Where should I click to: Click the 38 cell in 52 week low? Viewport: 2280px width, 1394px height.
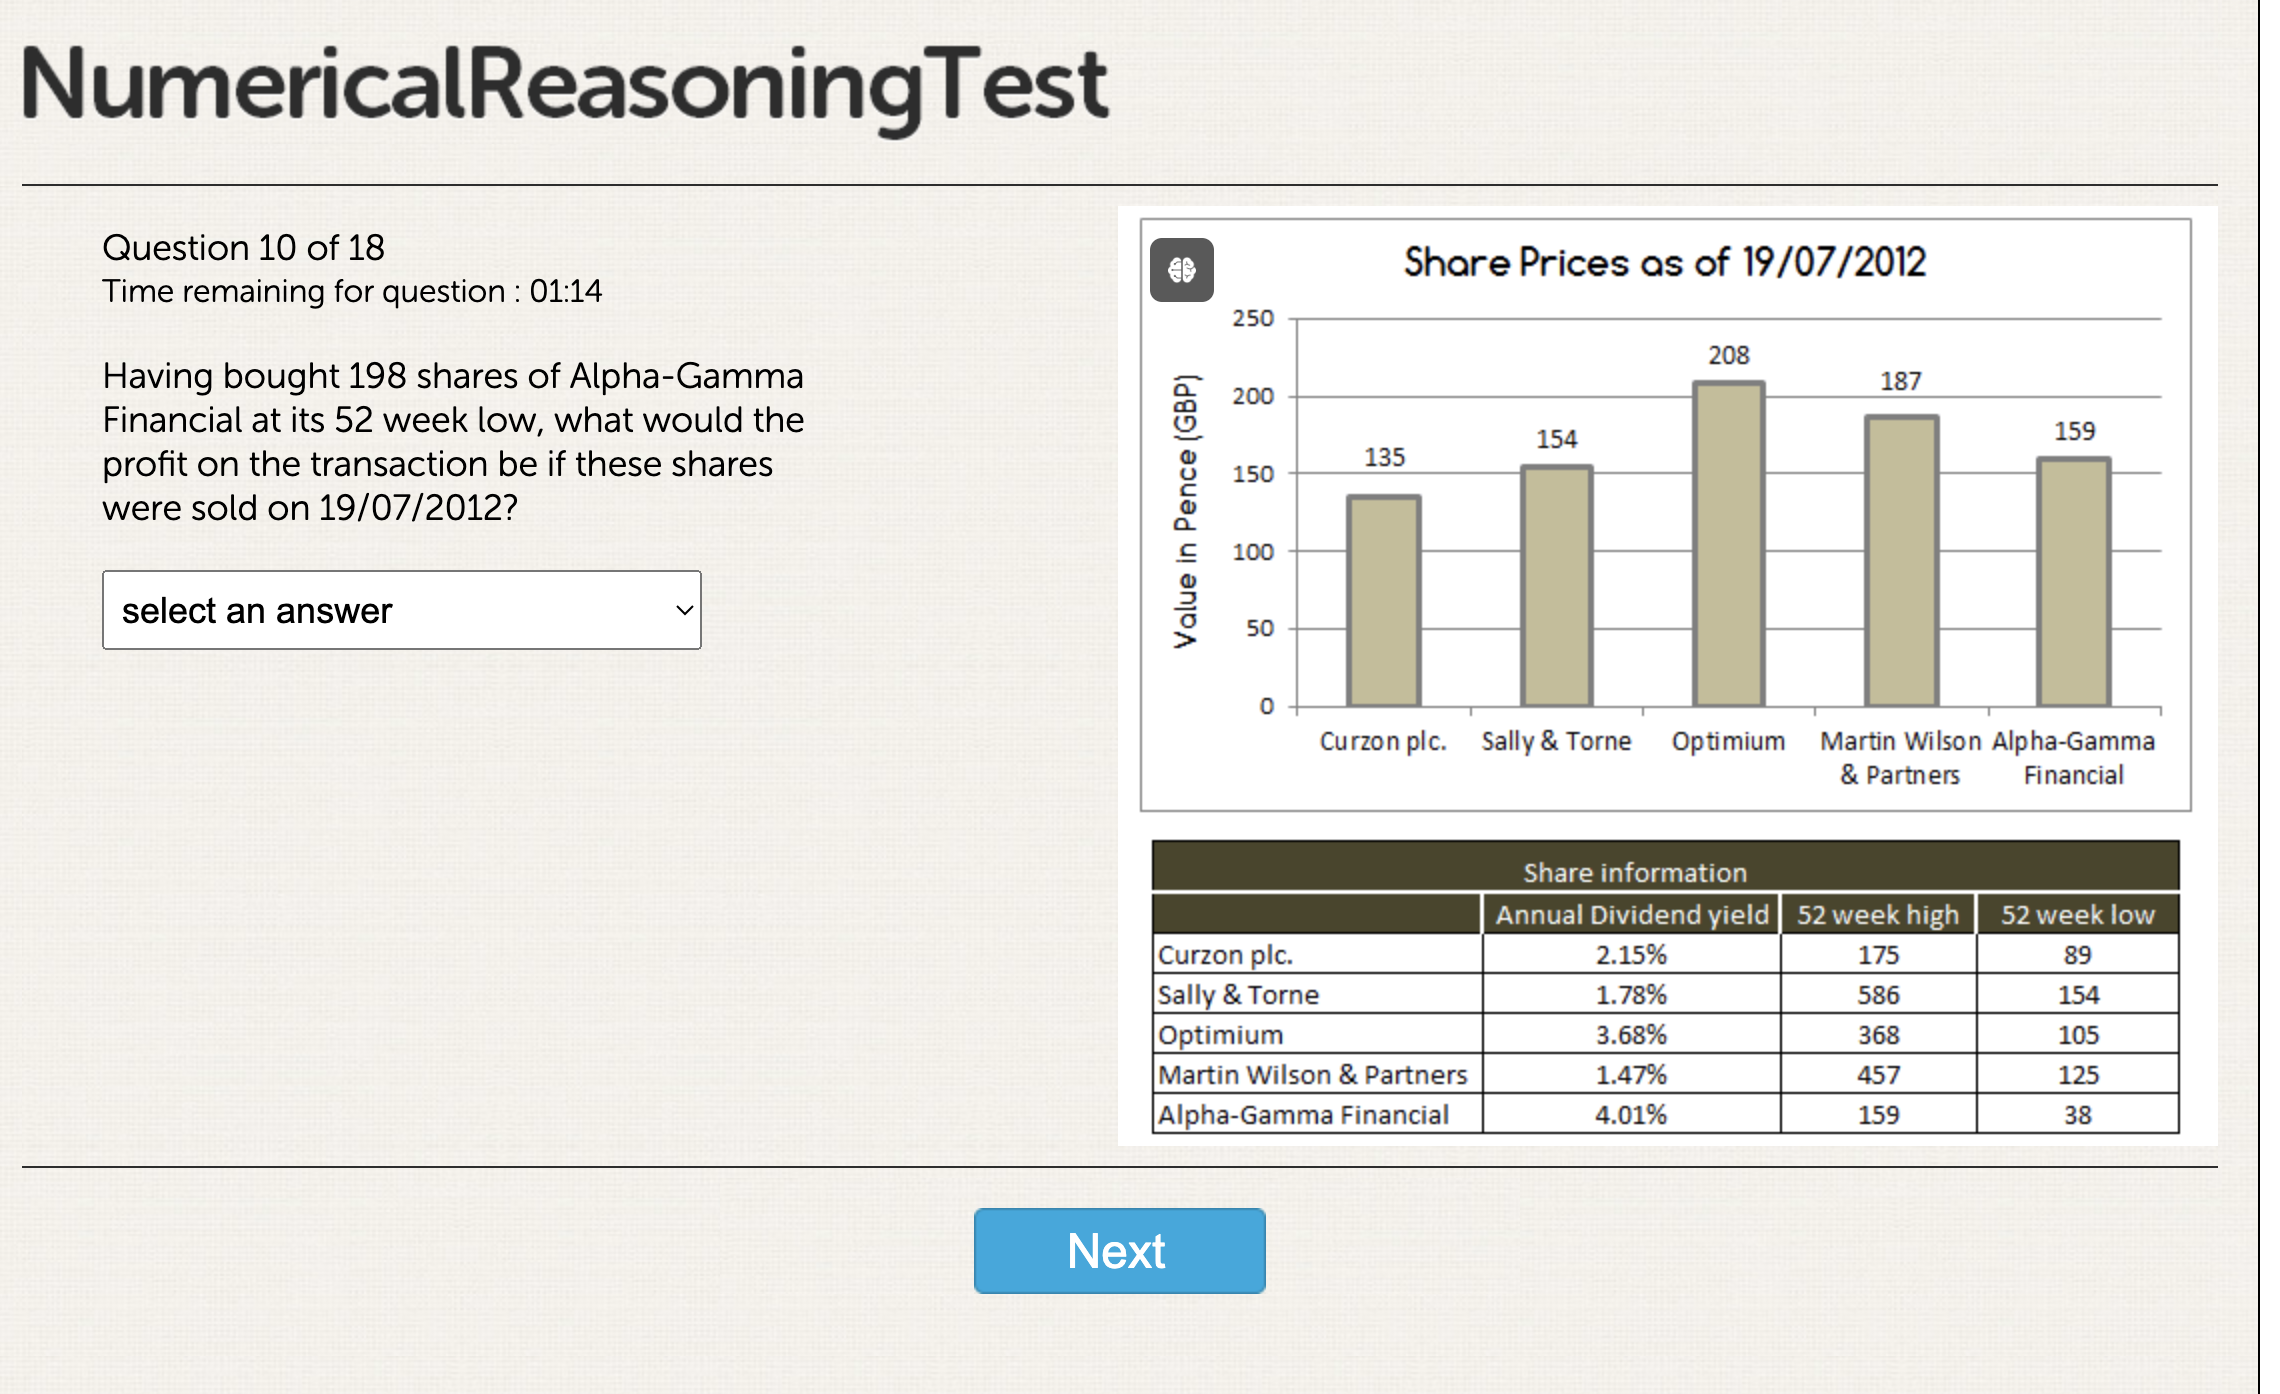point(2078,1115)
